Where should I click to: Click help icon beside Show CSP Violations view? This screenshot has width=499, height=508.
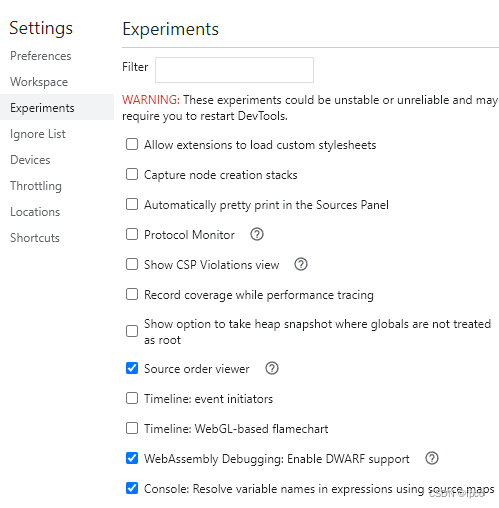click(301, 264)
